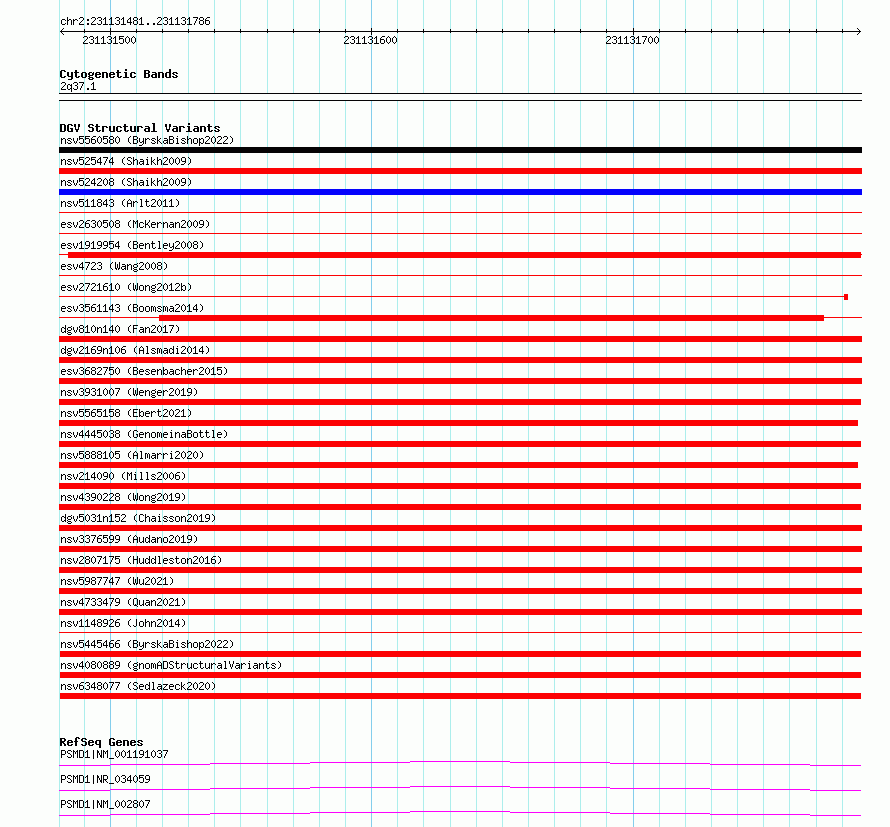Click the 231131500 ruler position label
This screenshot has width=890, height=827.
click(x=109, y=40)
